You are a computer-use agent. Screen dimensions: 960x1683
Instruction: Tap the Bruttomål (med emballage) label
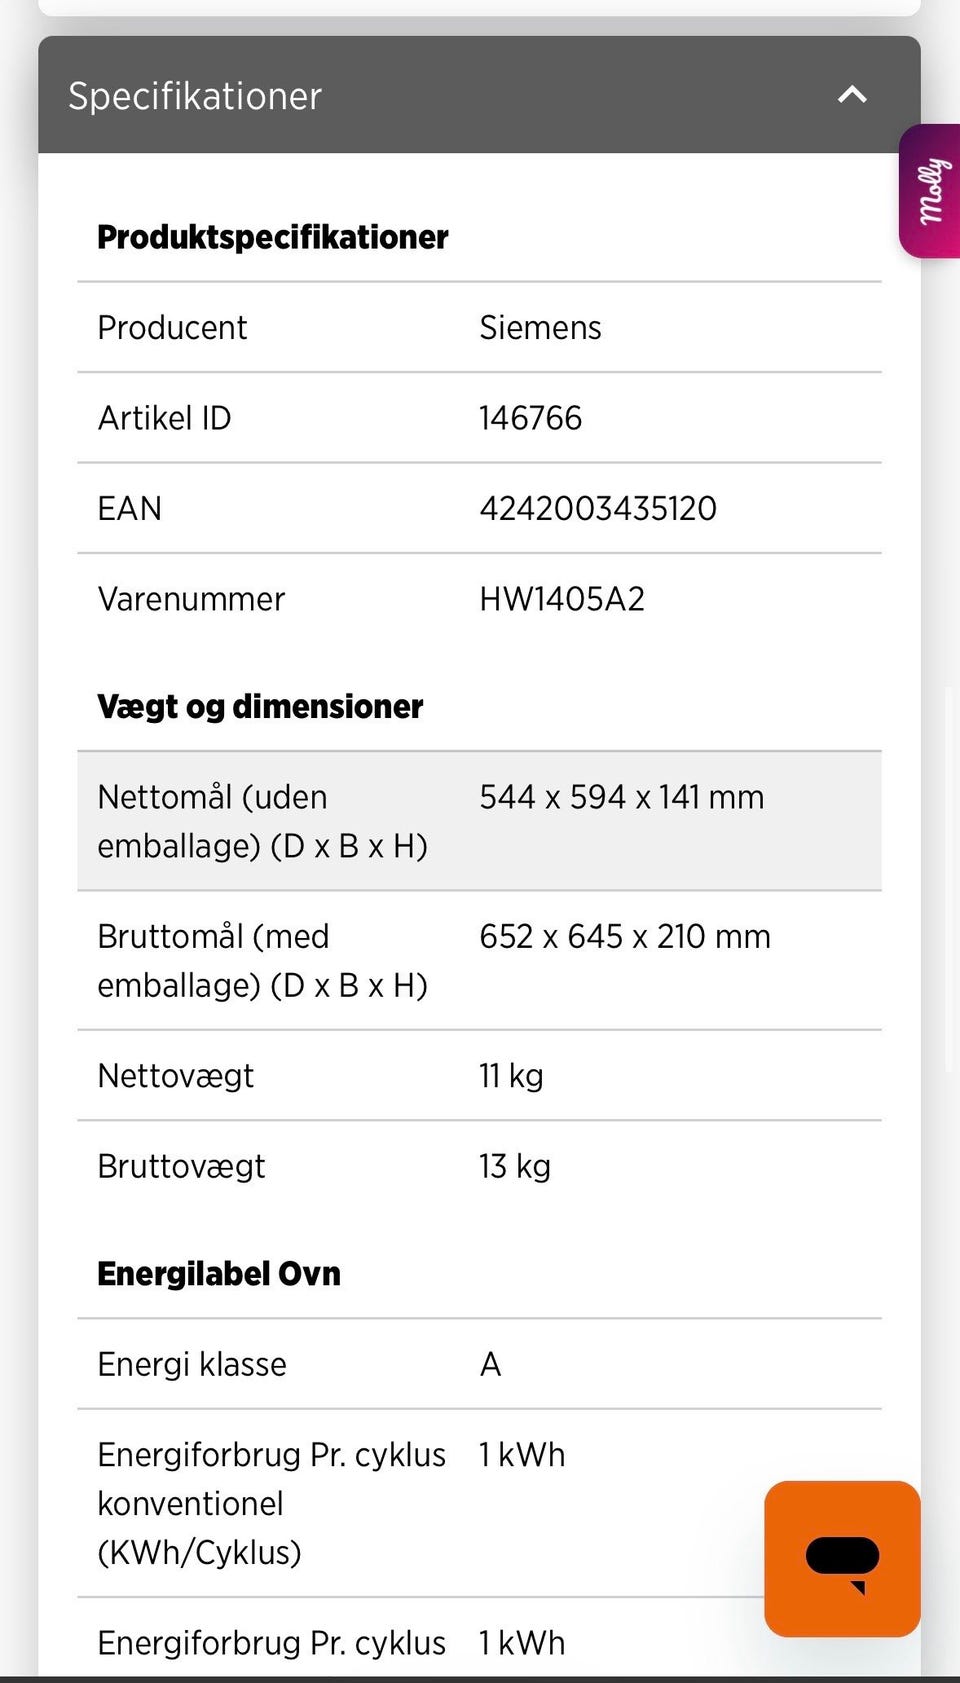pyautogui.click(x=262, y=961)
